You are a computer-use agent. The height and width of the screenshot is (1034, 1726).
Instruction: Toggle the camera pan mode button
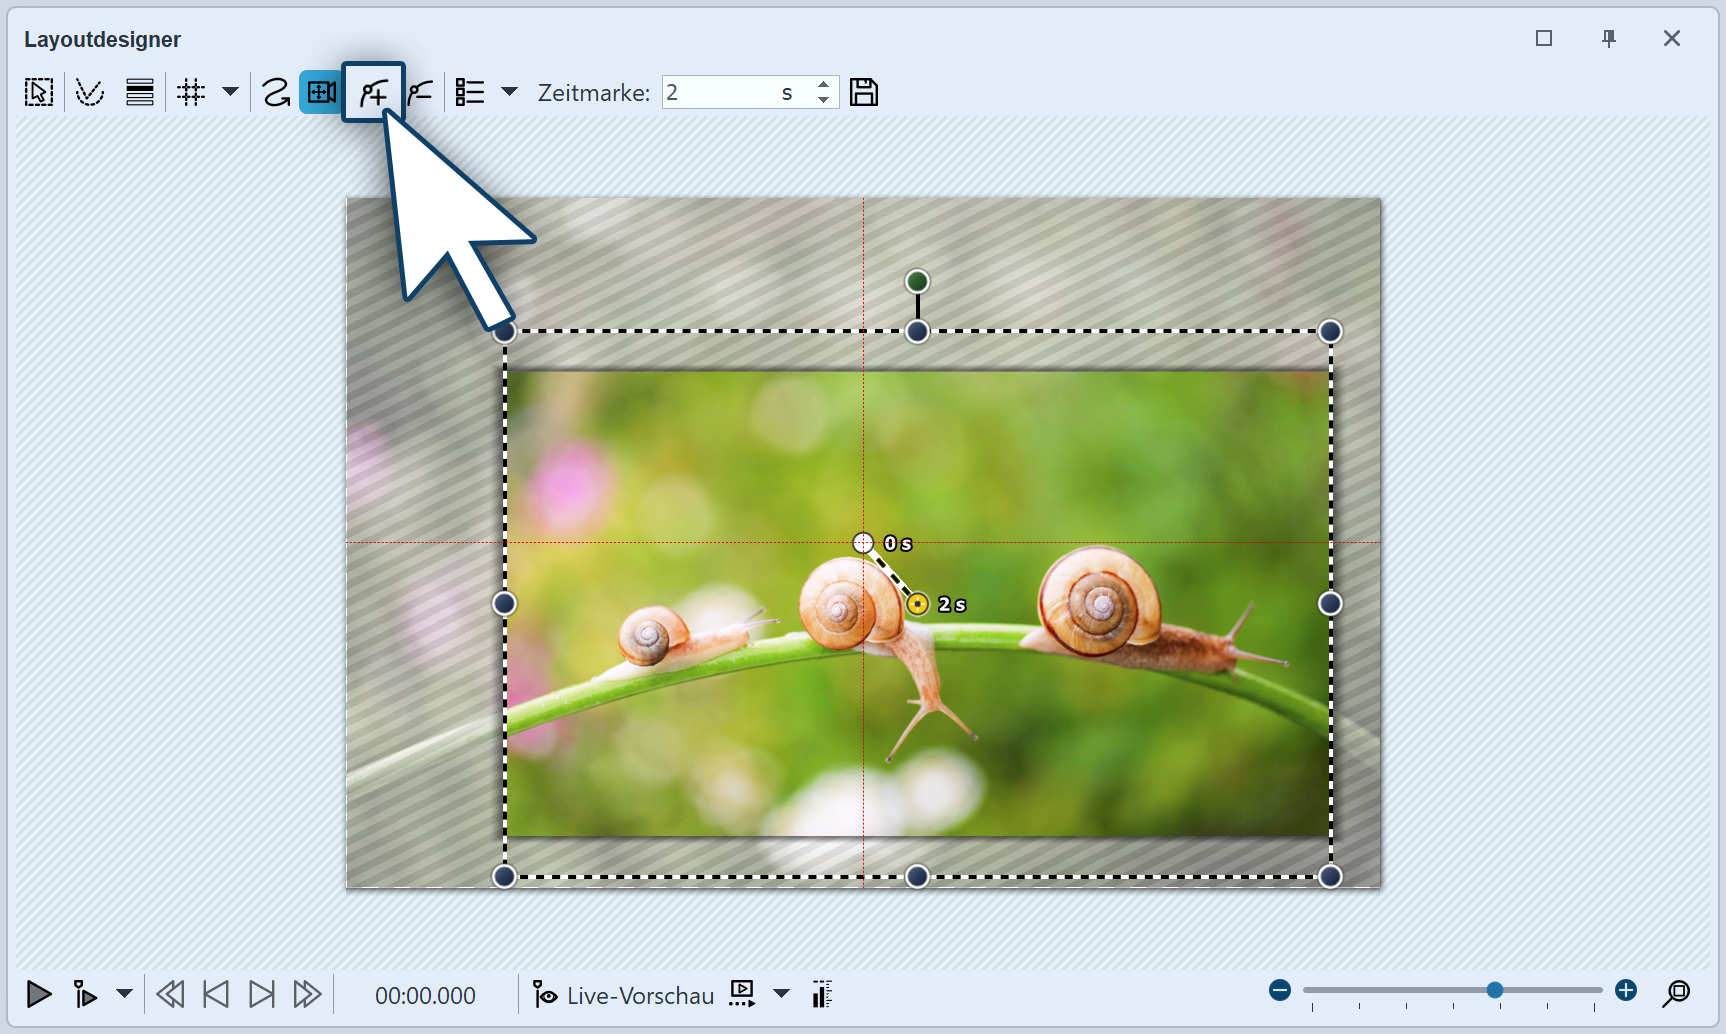tap(321, 93)
